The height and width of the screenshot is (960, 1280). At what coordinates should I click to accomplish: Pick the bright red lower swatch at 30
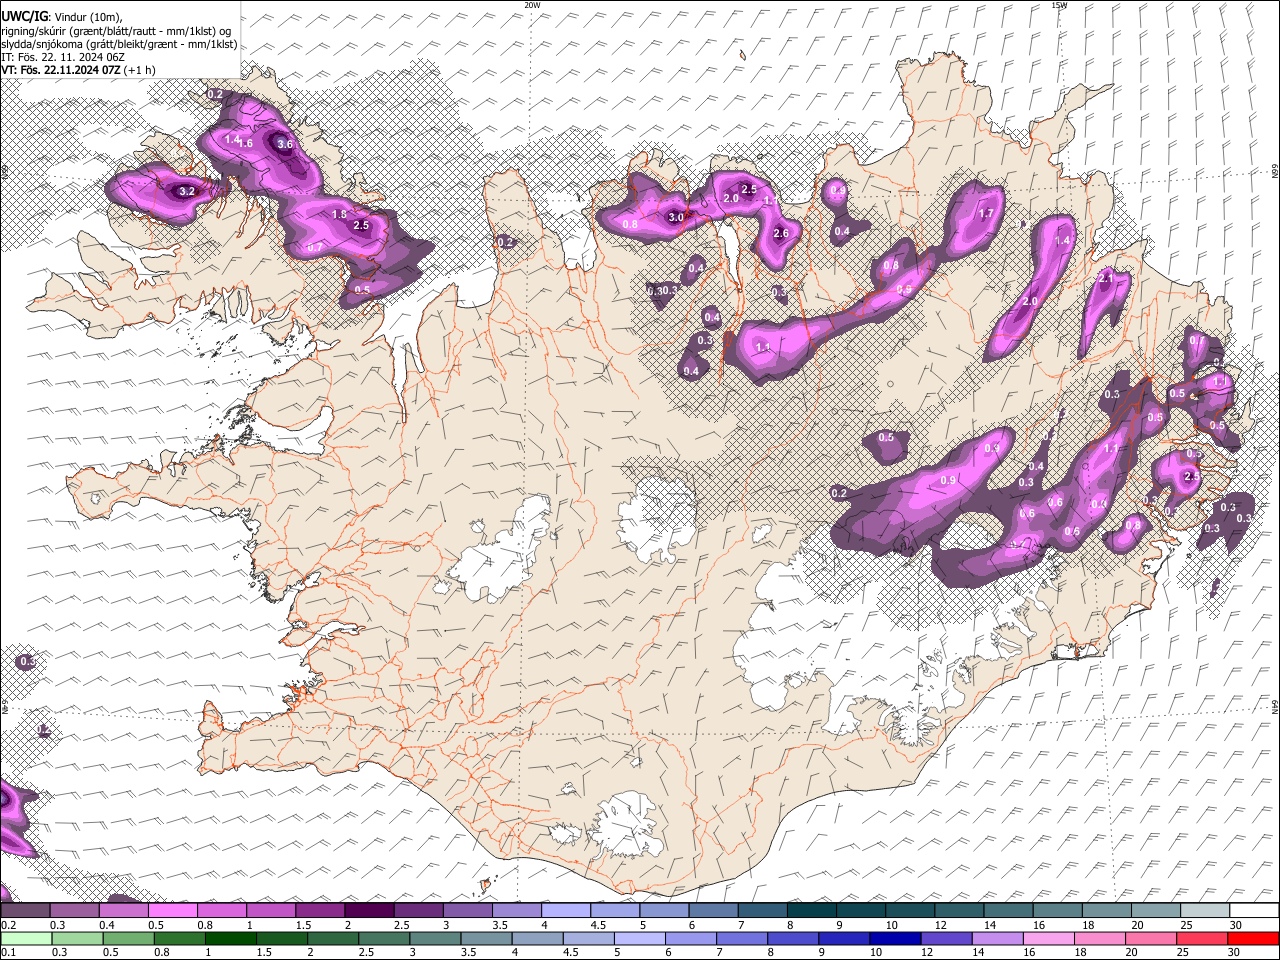[1253, 938]
